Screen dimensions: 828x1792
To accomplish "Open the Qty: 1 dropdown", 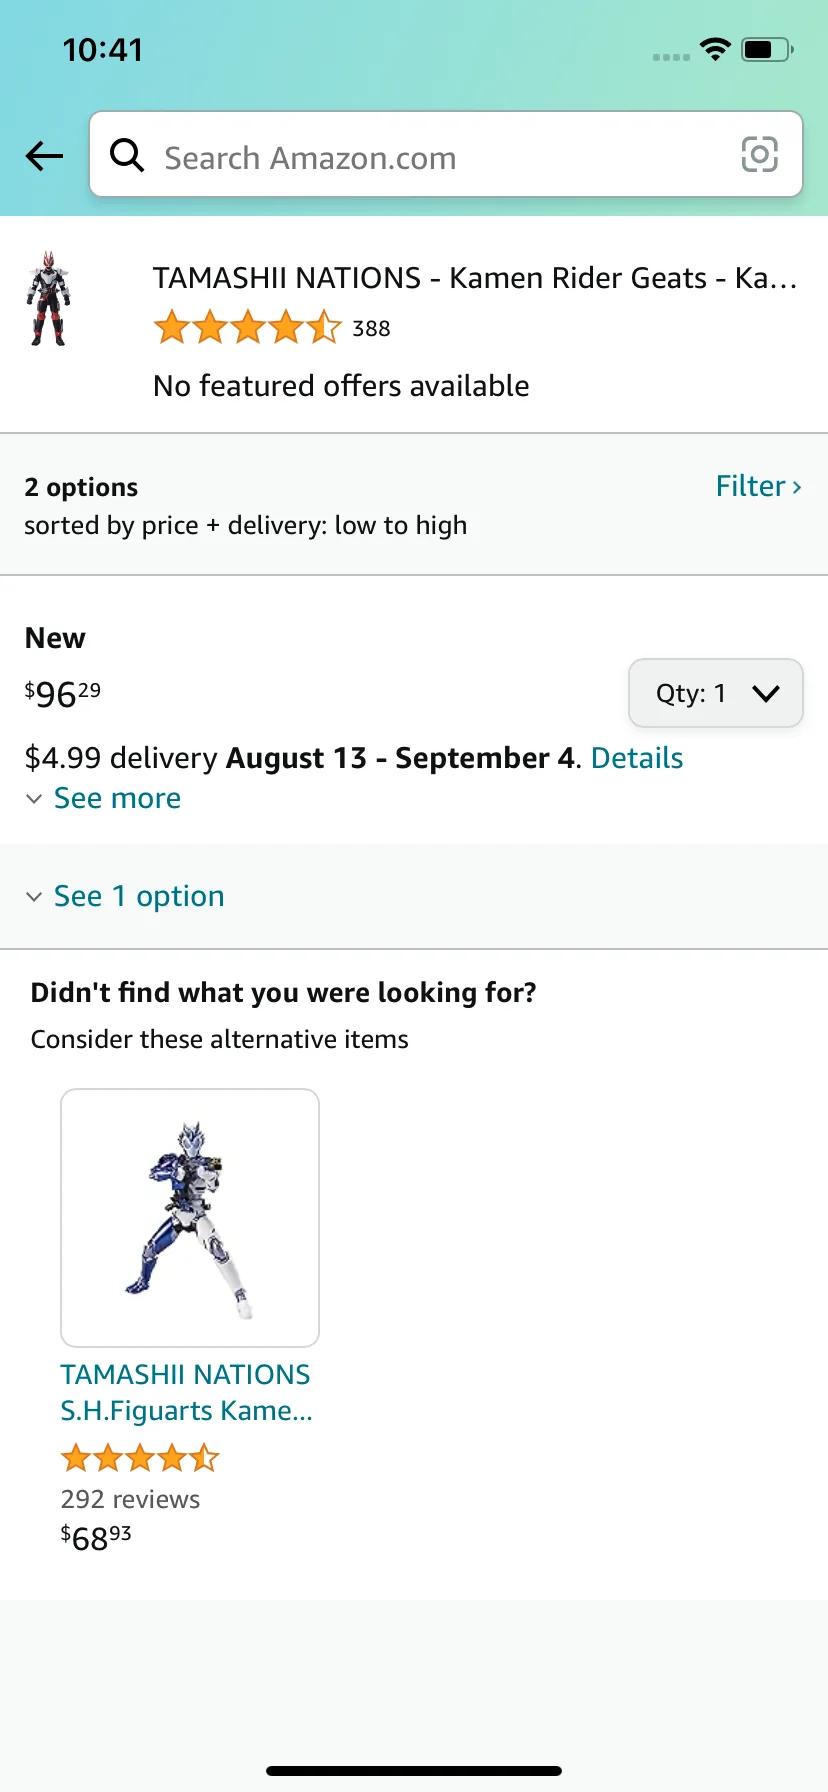I will [x=715, y=693].
